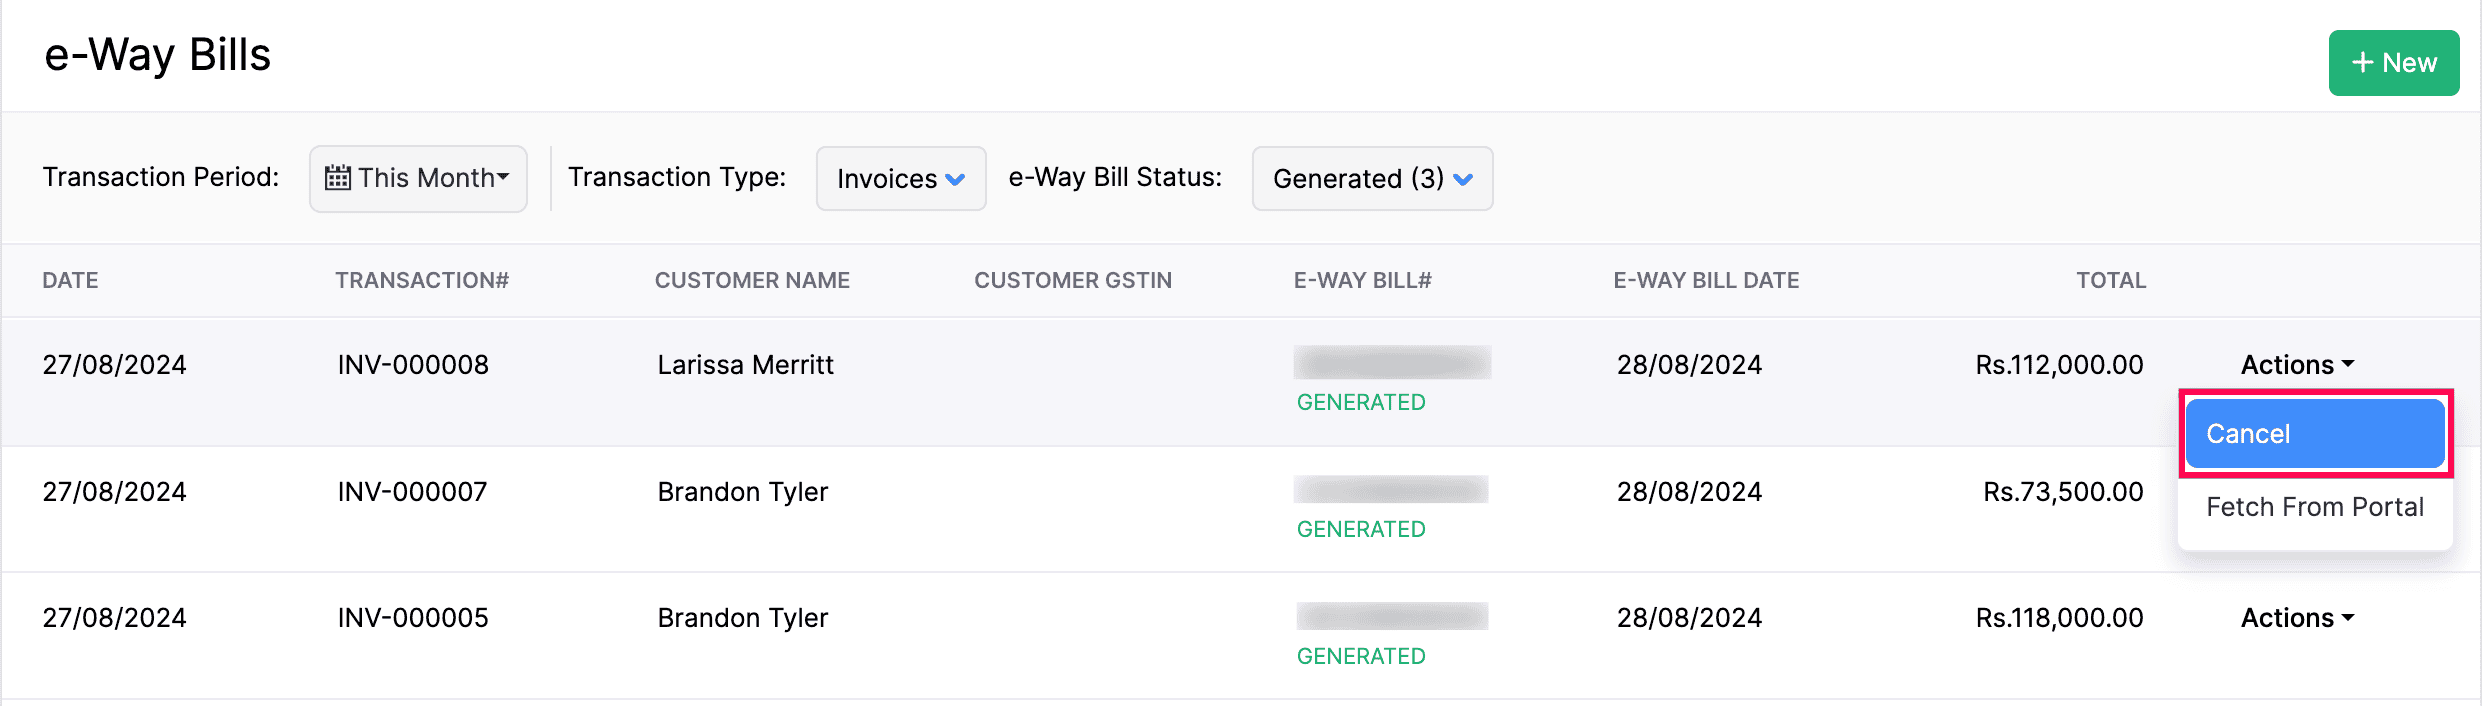
Task: Click the blurred e-Way bill number for INV-000008
Action: coord(1392,362)
